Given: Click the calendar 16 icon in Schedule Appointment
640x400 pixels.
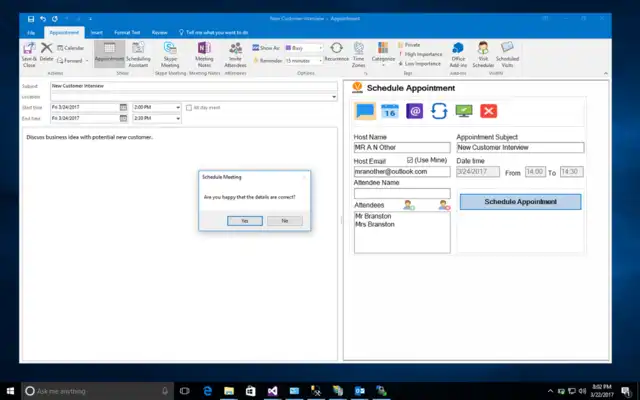Looking at the screenshot, I should (390, 111).
